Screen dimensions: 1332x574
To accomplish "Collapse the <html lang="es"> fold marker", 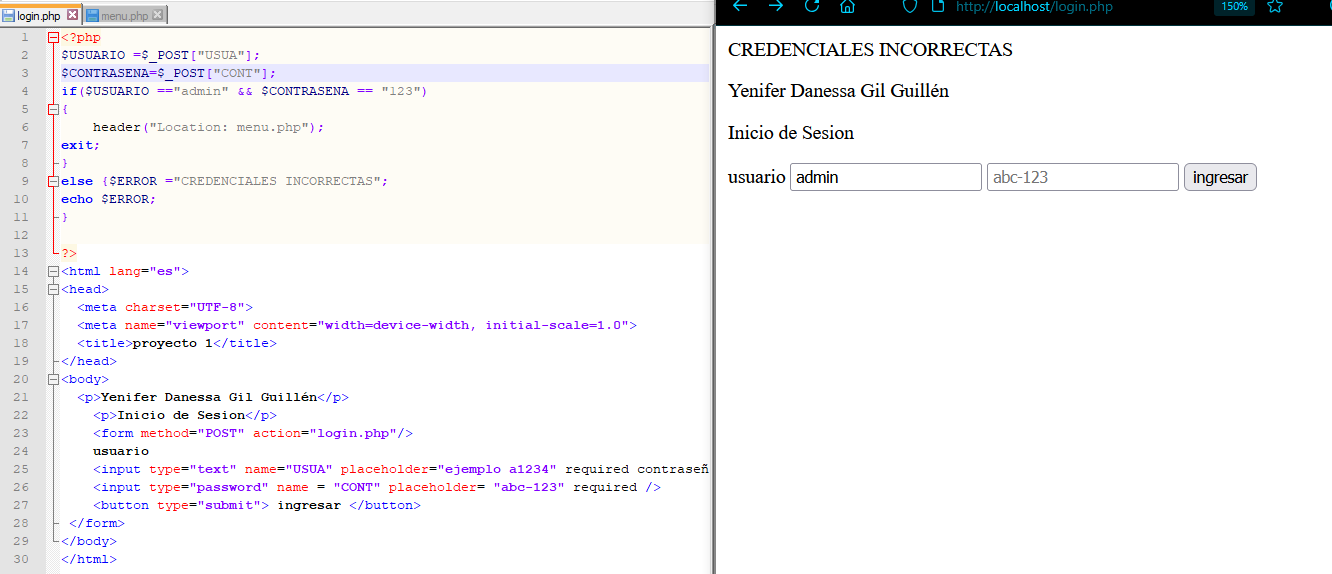I will tap(53, 271).
